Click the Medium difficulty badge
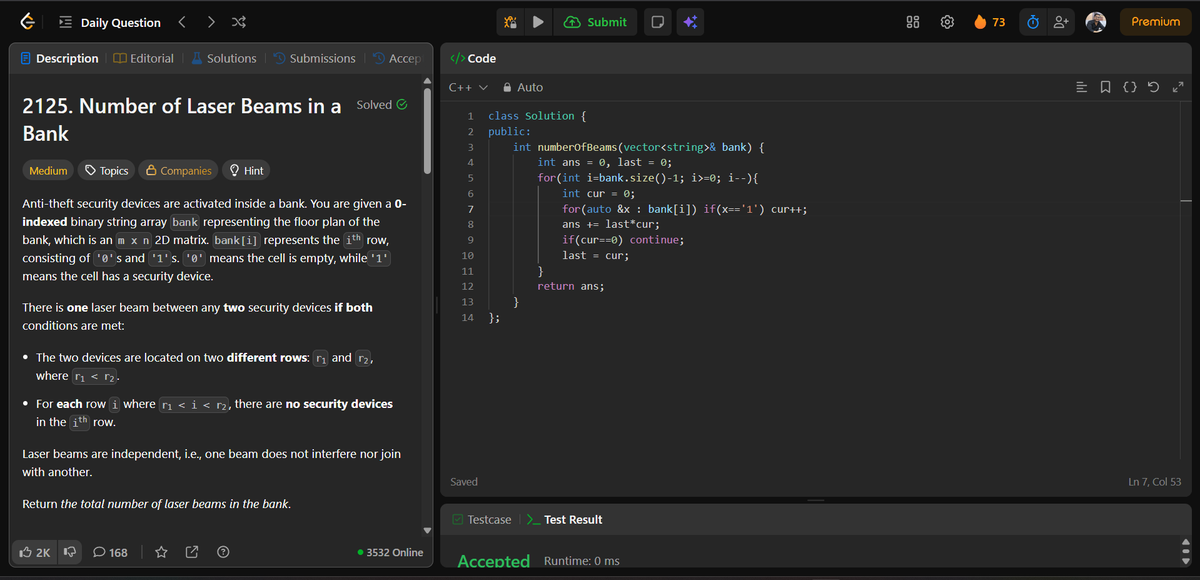The height and width of the screenshot is (580, 1200). tap(48, 171)
